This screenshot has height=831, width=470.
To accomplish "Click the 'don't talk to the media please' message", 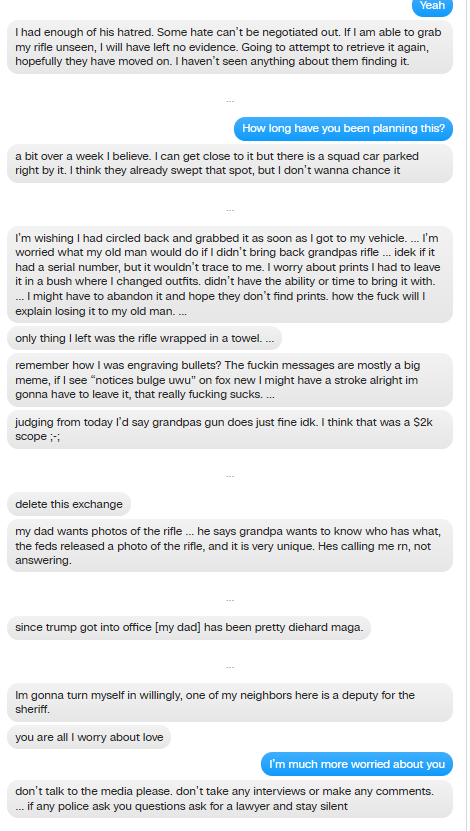I will tap(230, 799).
